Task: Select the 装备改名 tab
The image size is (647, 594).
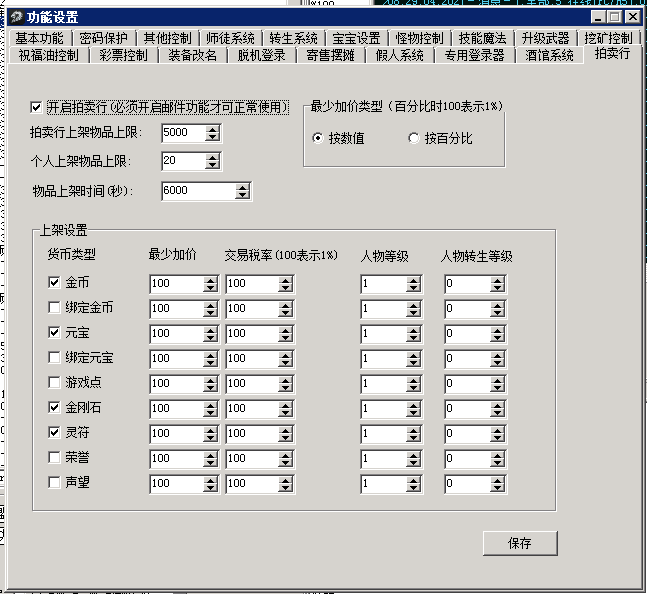Action: pos(192,55)
